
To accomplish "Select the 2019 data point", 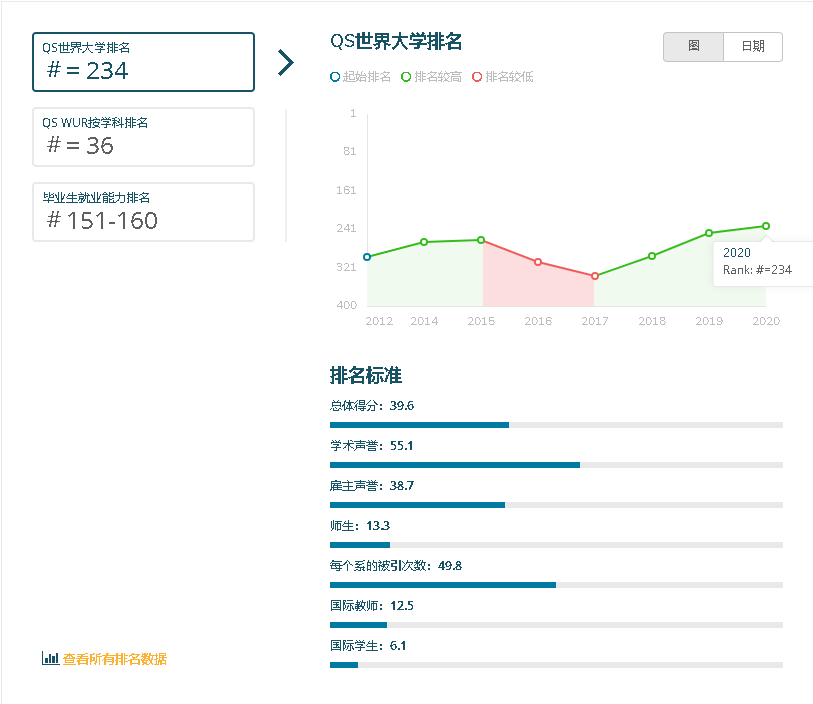I will [709, 233].
